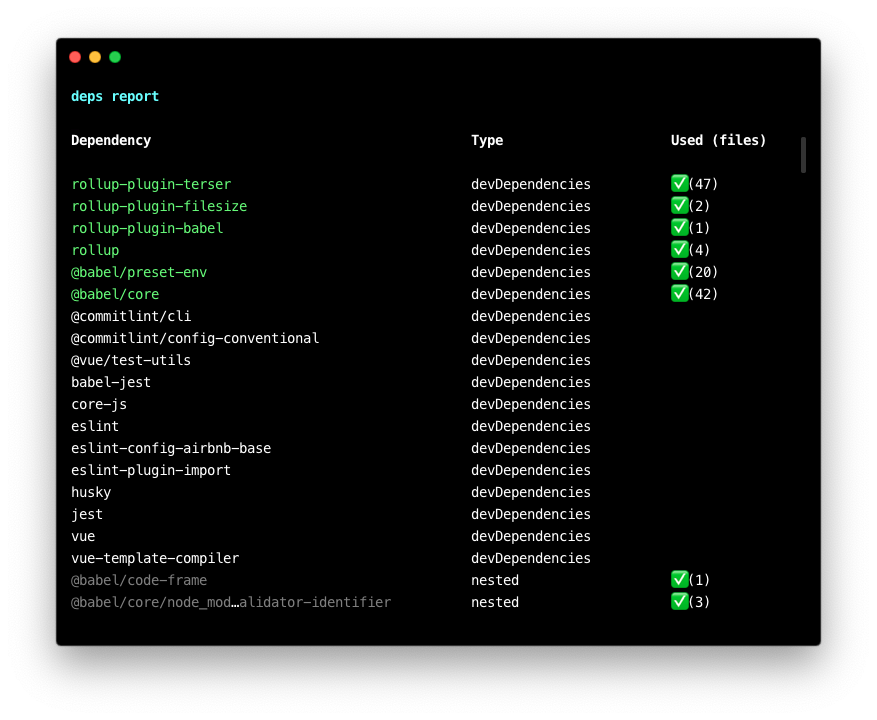877x720 pixels.
Task: Select the eslint-config-airbnb-base entry
Action: pos(171,448)
